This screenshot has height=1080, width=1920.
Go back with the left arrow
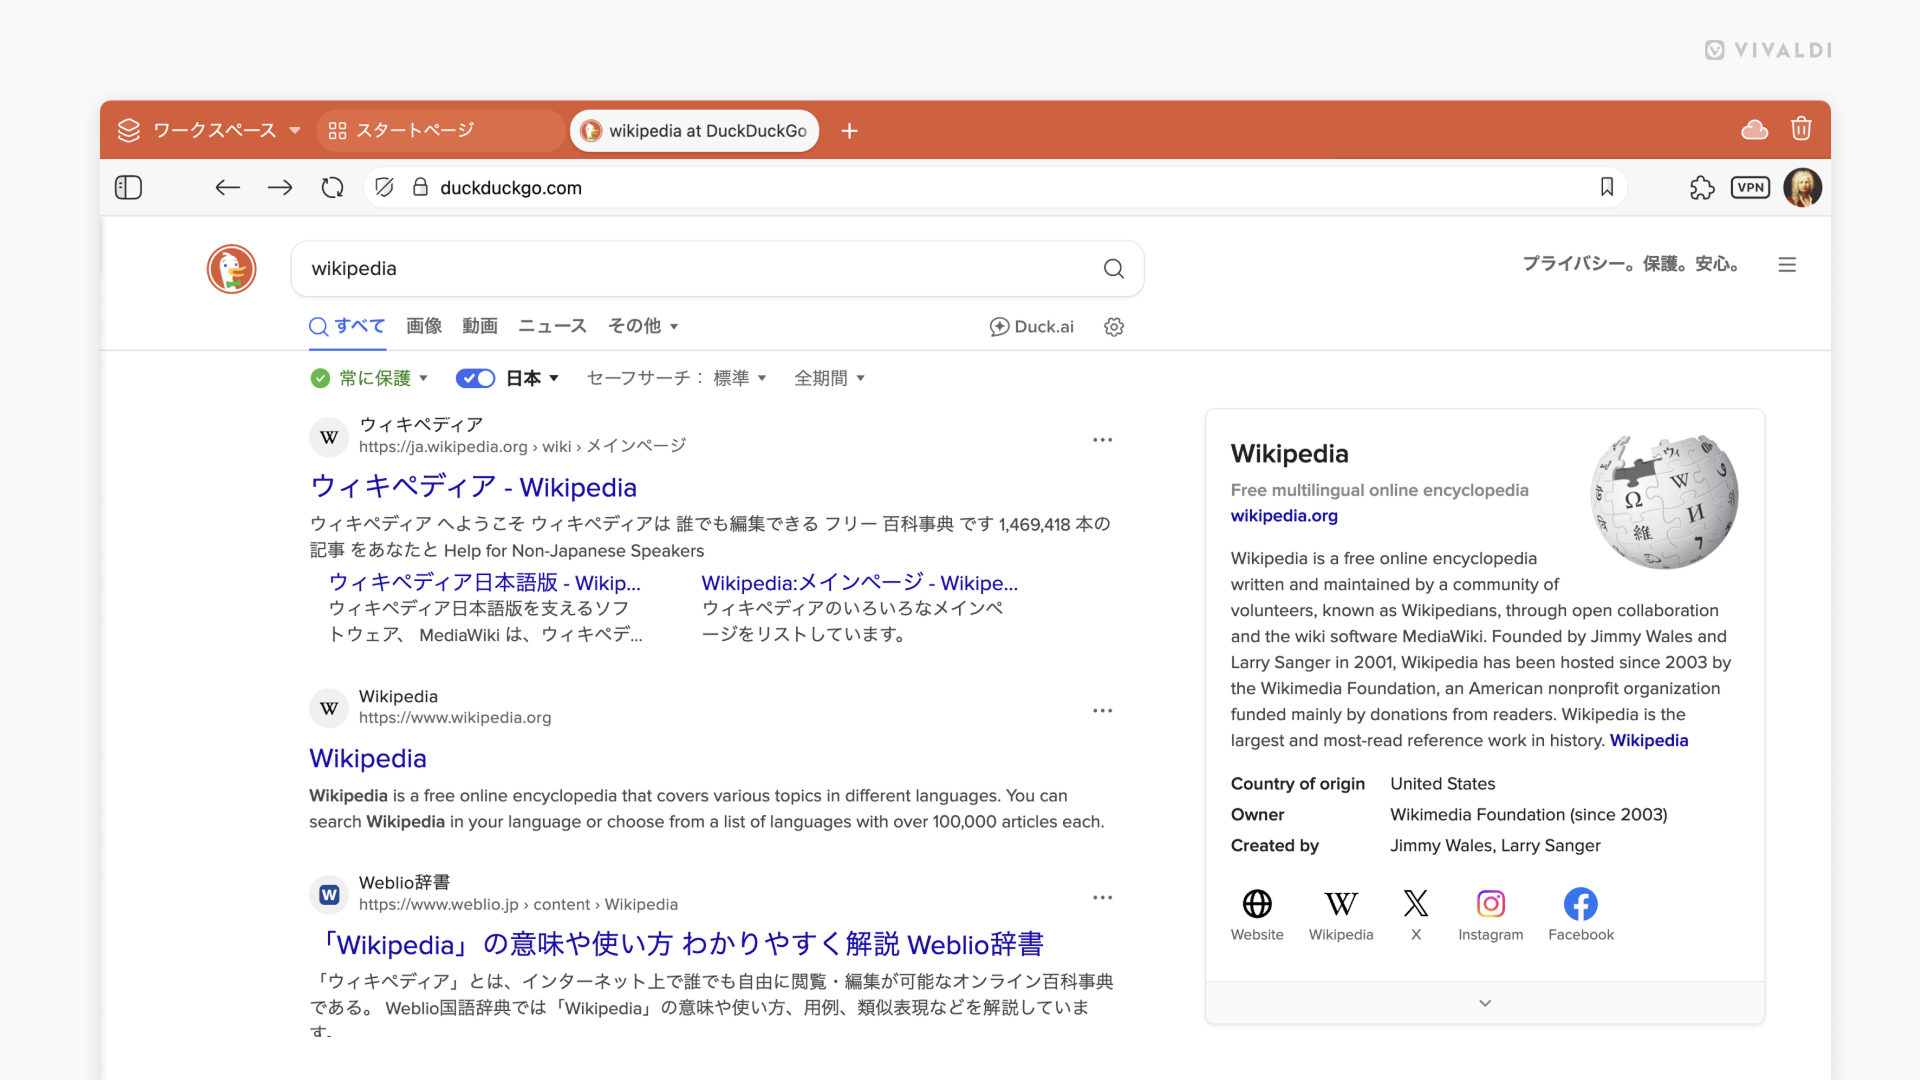click(228, 188)
